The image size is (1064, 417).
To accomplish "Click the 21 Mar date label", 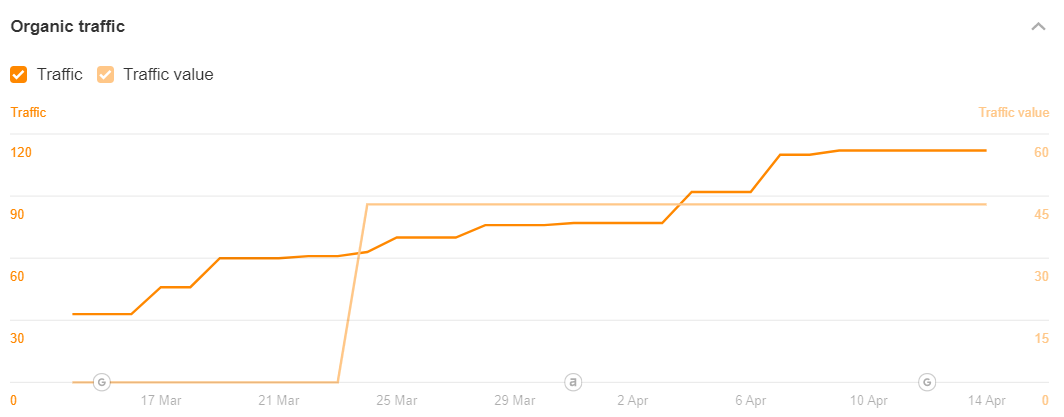I will tap(279, 401).
